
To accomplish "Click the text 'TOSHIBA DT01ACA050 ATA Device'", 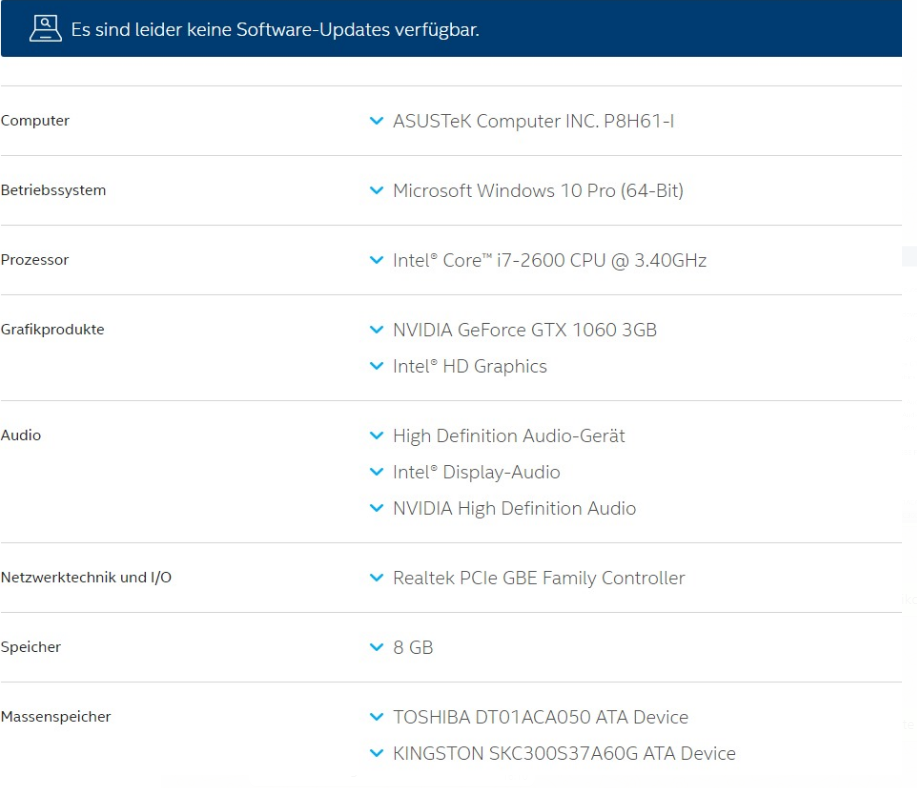I will click(540, 717).
